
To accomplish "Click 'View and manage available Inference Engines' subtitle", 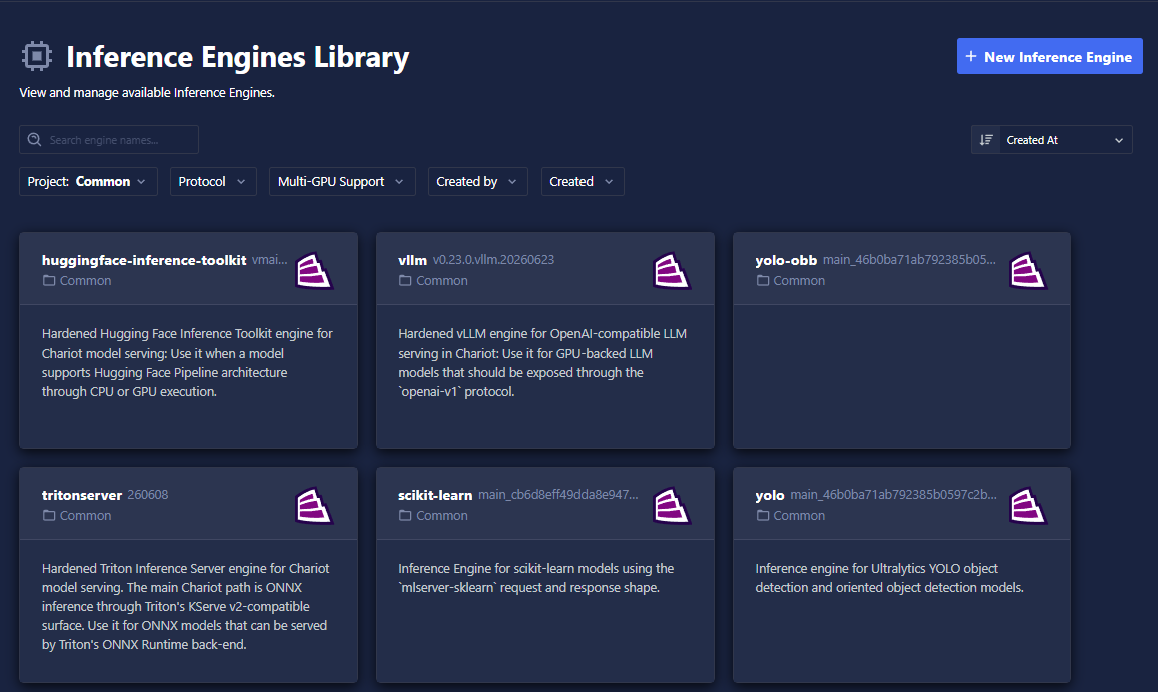I will (x=147, y=92).
